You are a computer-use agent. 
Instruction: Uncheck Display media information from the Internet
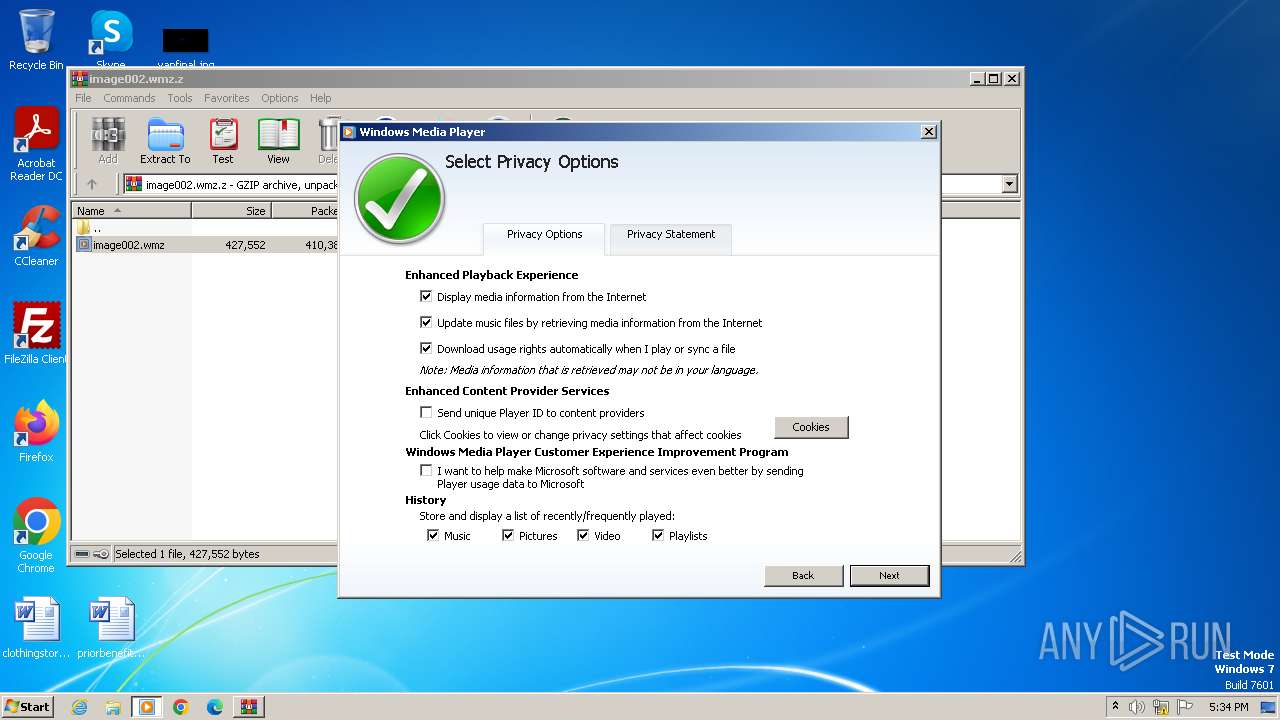pos(426,297)
